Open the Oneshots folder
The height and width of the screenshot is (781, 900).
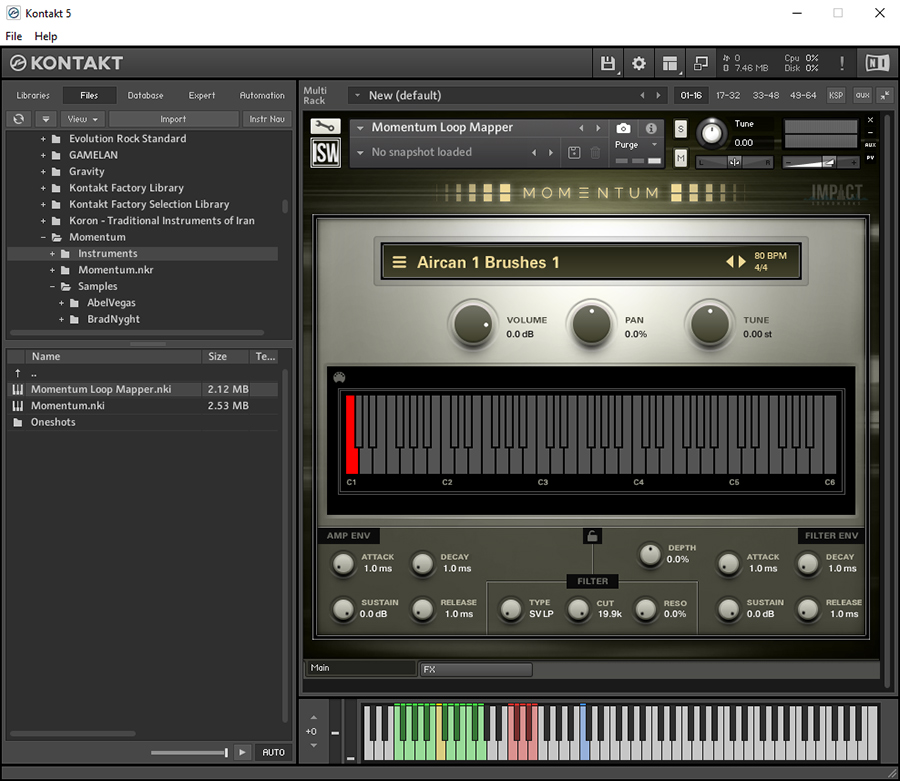(142, 422)
